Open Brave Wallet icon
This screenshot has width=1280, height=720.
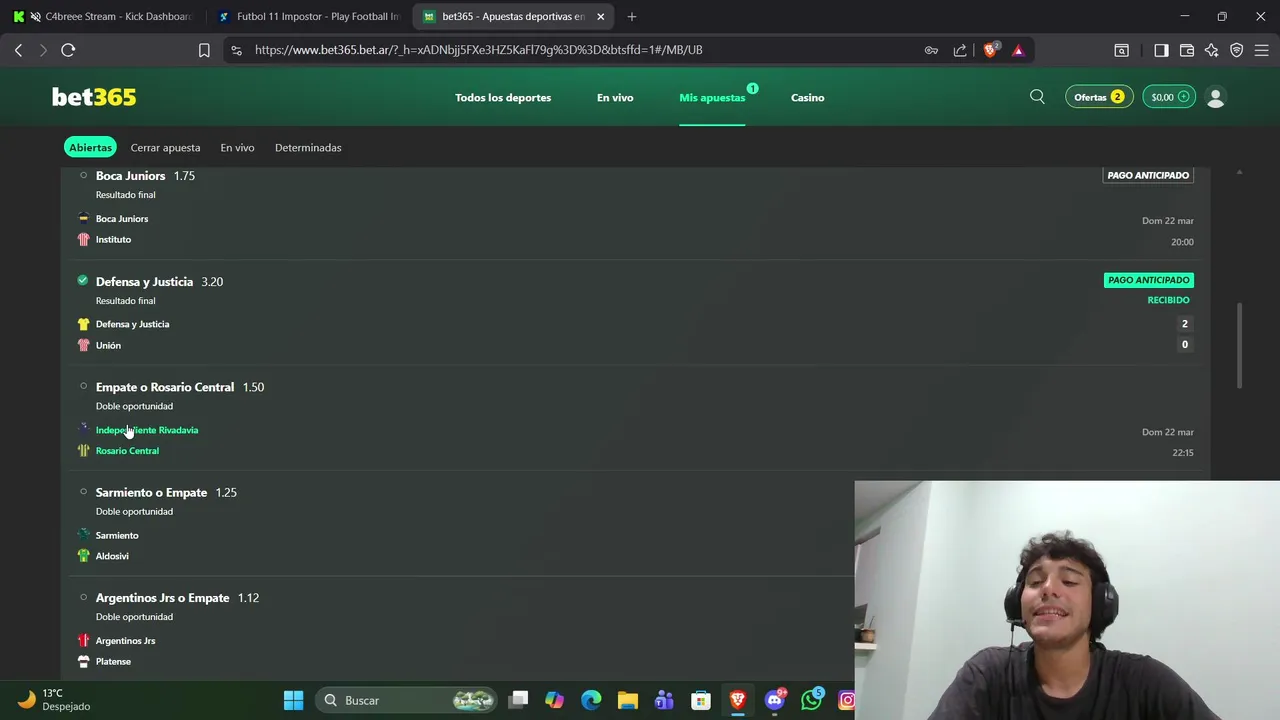click(1187, 50)
